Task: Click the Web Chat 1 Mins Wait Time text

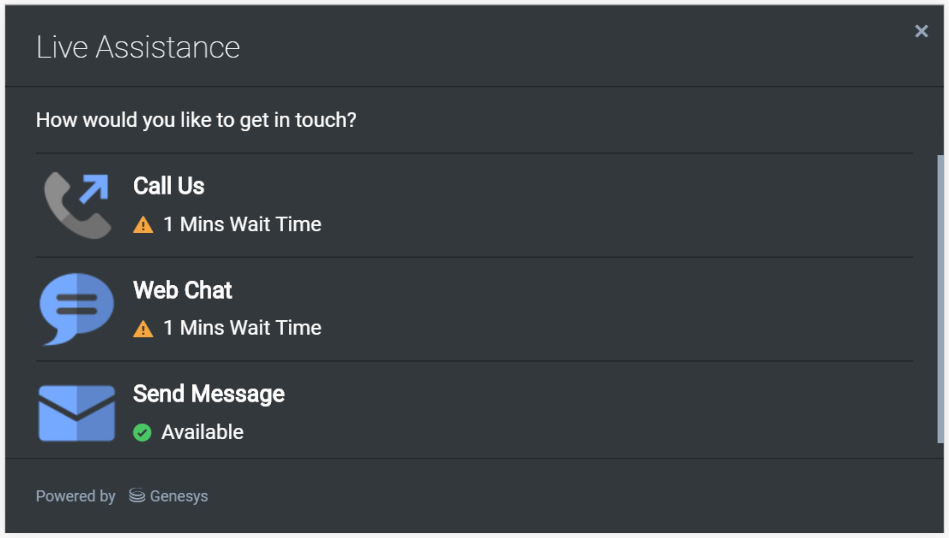Action: click(242, 328)
